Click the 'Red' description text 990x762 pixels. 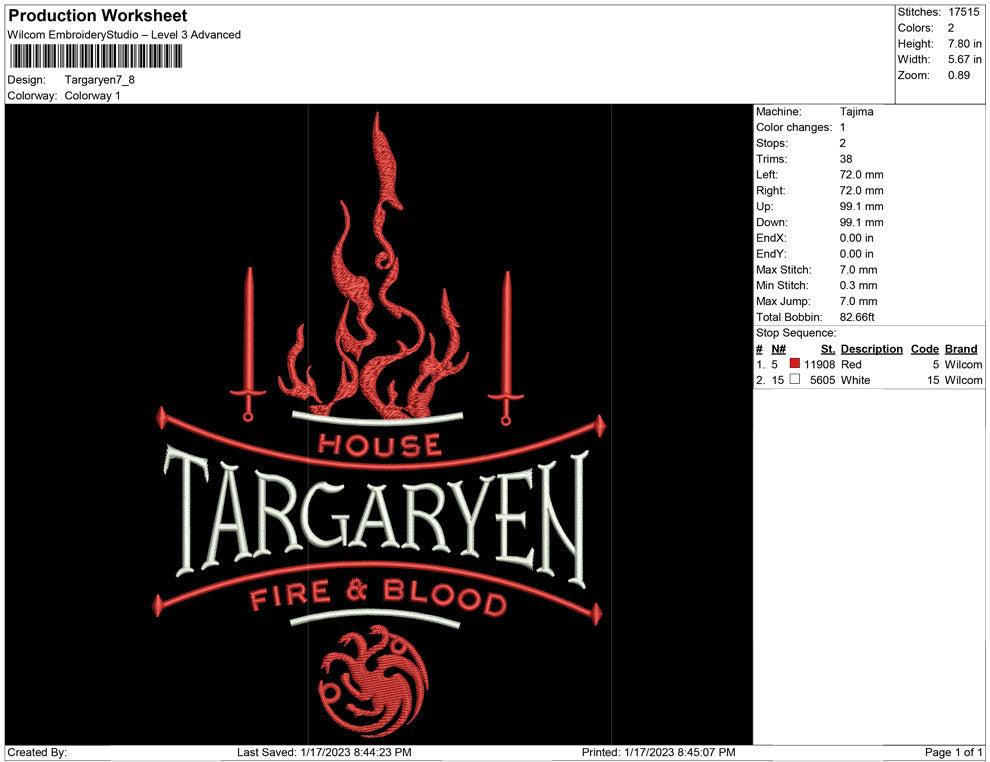coord(851,364)
